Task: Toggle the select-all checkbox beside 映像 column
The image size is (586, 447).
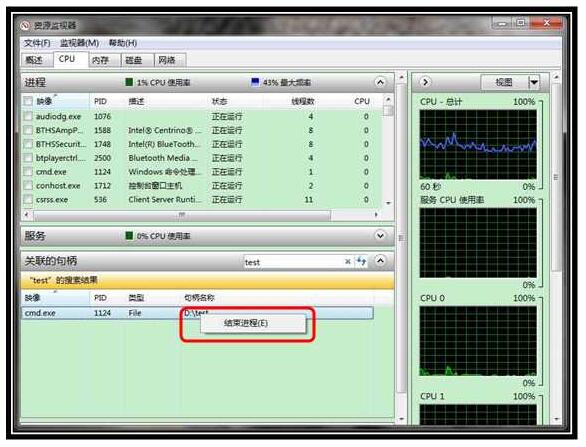Action: pos(28,101)
